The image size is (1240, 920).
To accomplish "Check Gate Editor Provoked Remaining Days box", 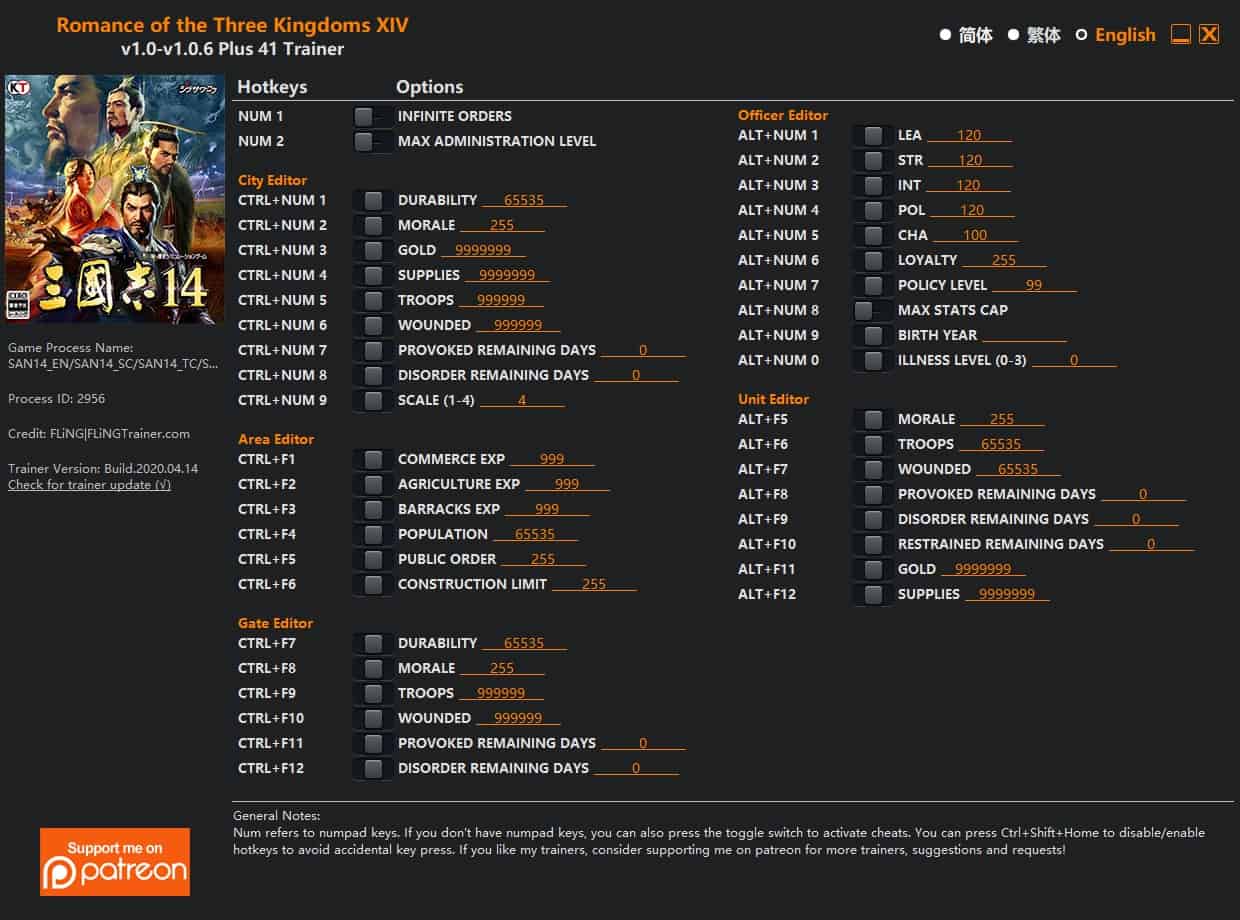I will (373, 743).
